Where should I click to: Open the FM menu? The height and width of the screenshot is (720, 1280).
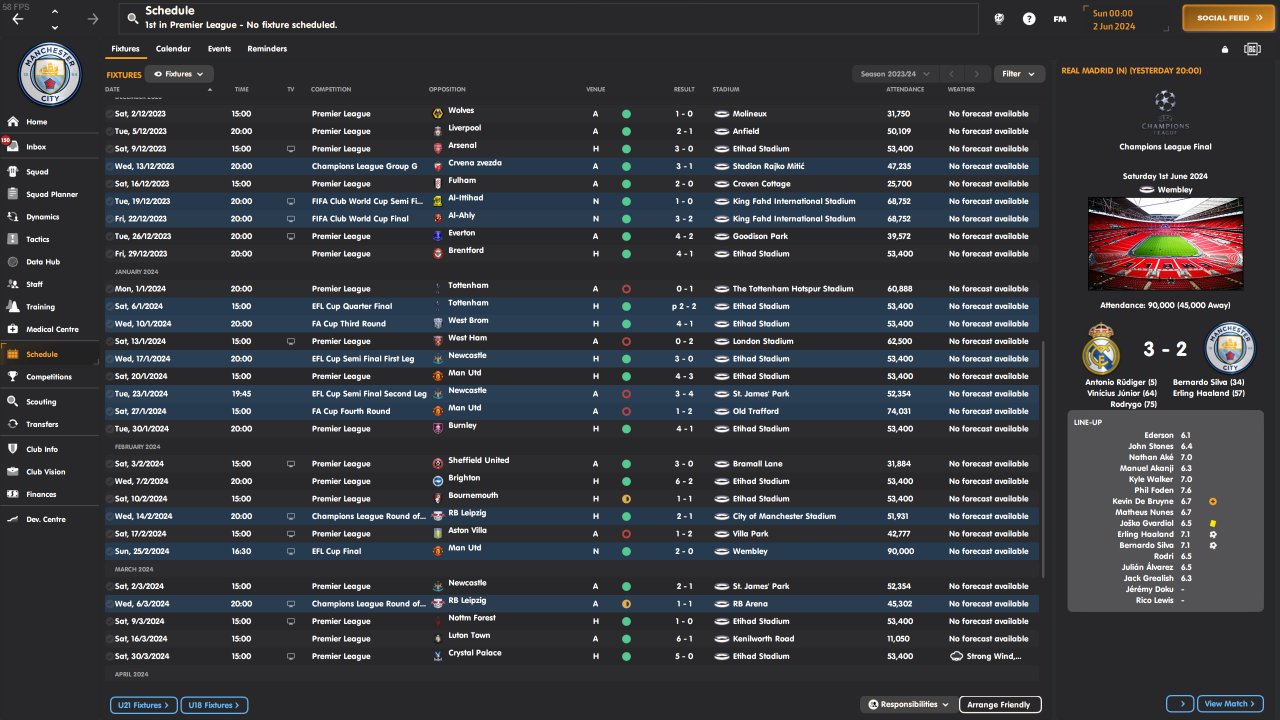coord(1060,18)
